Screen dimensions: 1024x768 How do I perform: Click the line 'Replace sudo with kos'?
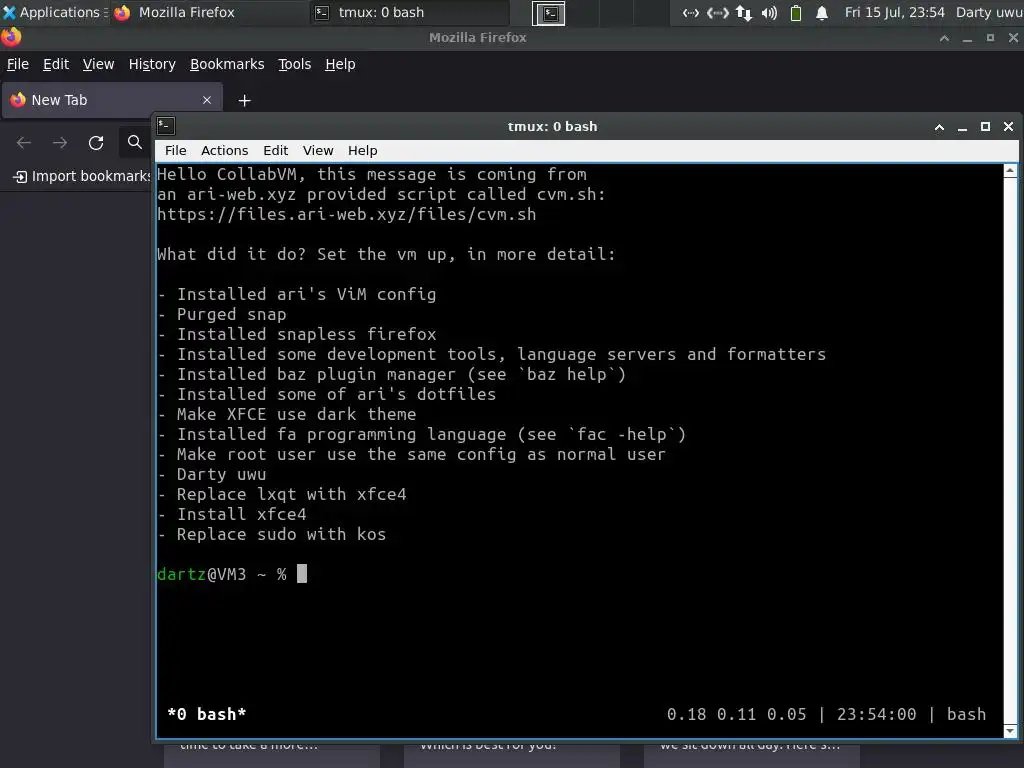coord(272,534)
